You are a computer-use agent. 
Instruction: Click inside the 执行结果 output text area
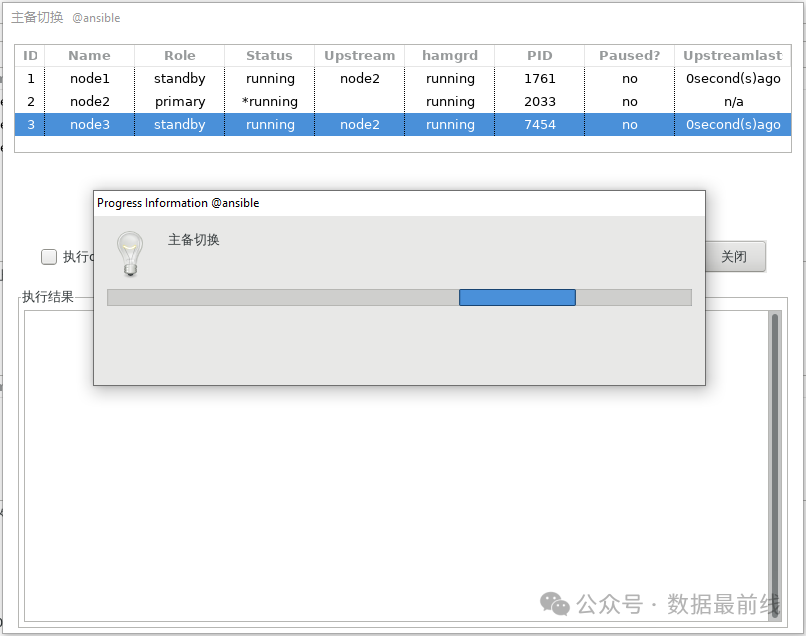[396, 465]
